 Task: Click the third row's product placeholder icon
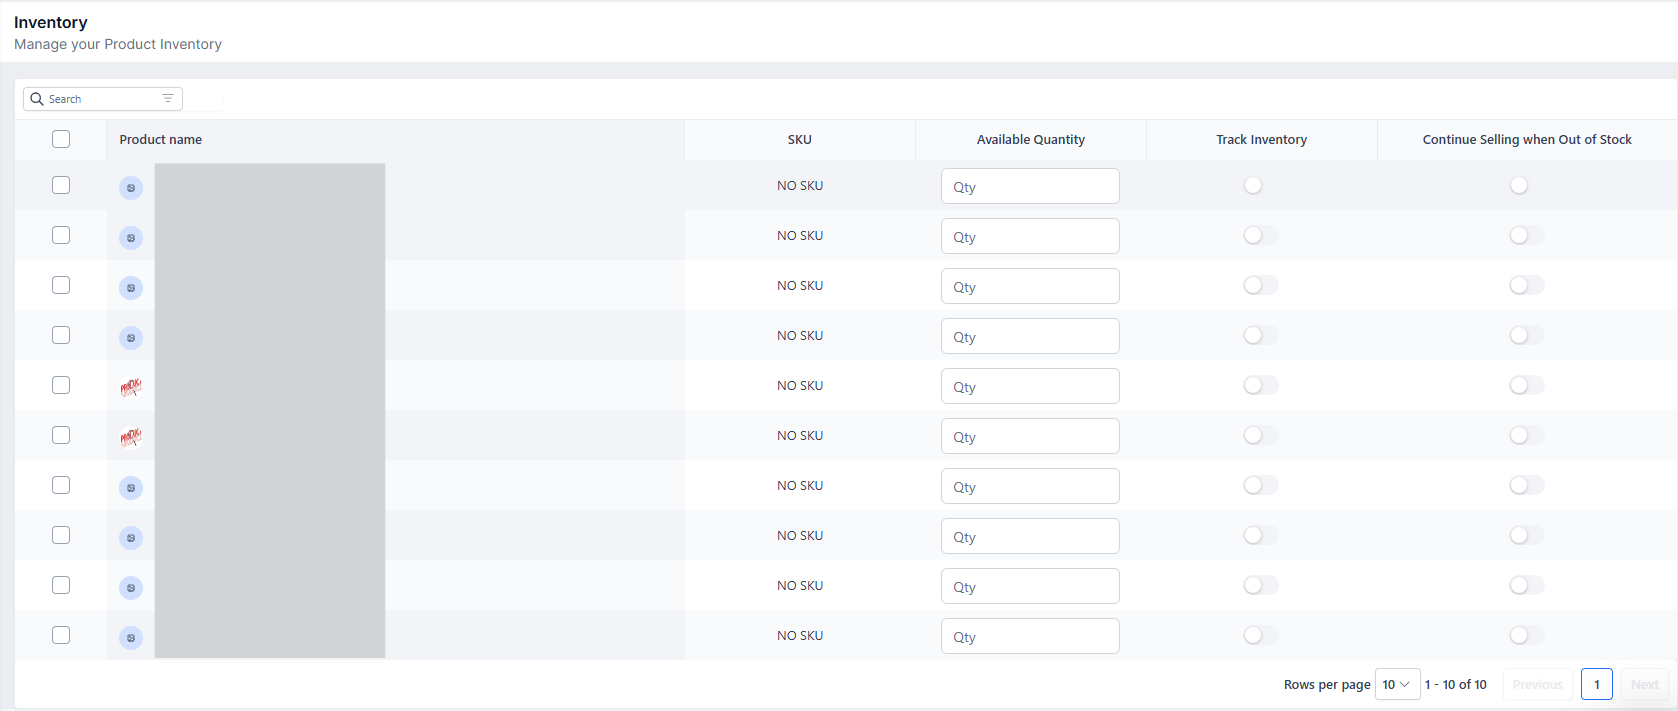131,288
